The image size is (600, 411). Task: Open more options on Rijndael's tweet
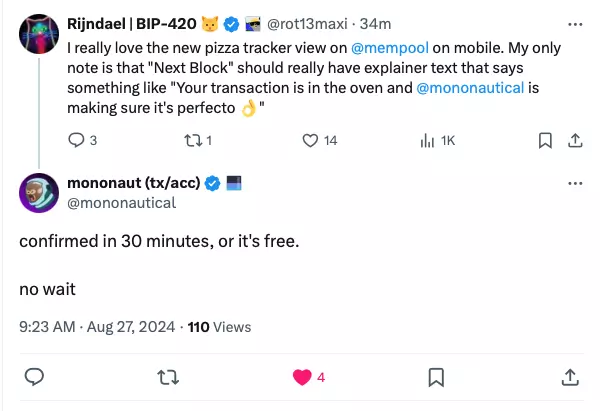click(x=575, y=24)
